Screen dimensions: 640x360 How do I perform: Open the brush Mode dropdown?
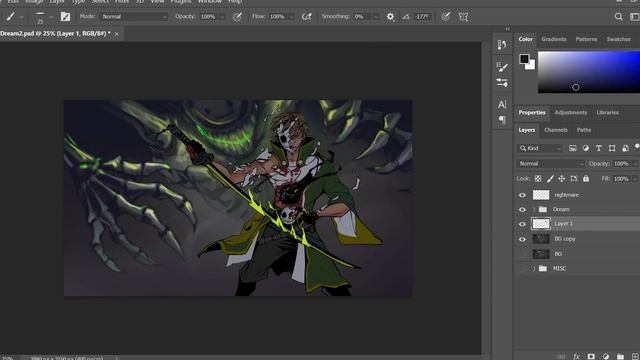pyautogui.click(x=134, y=17)
